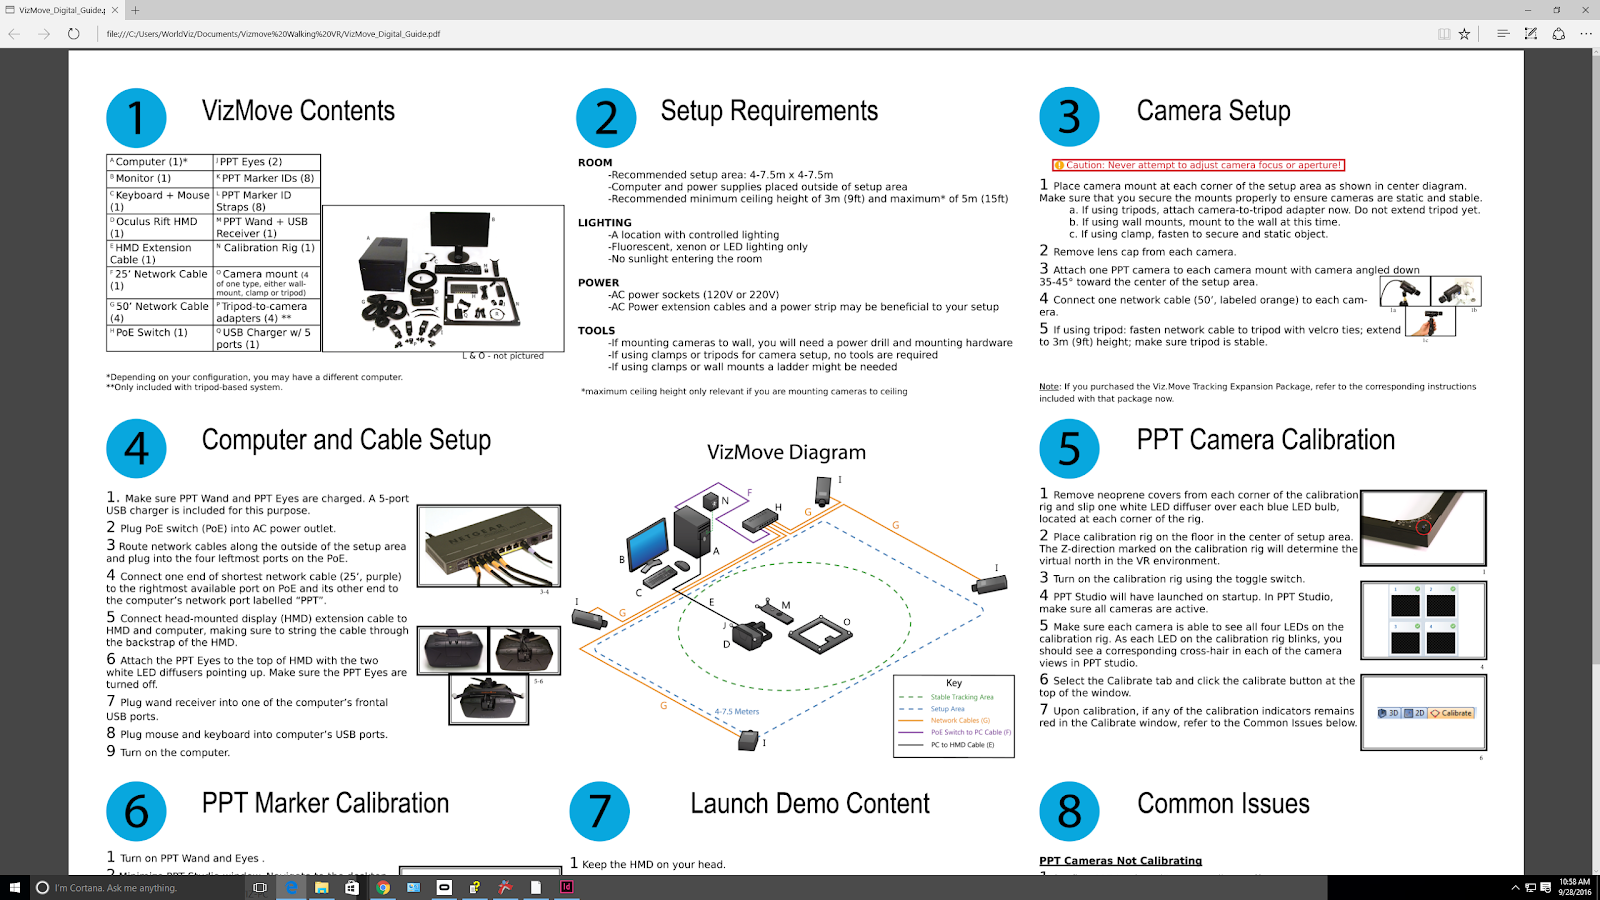
Task: Open Task View
Action: pyautogui.click(x=262, y=887)
